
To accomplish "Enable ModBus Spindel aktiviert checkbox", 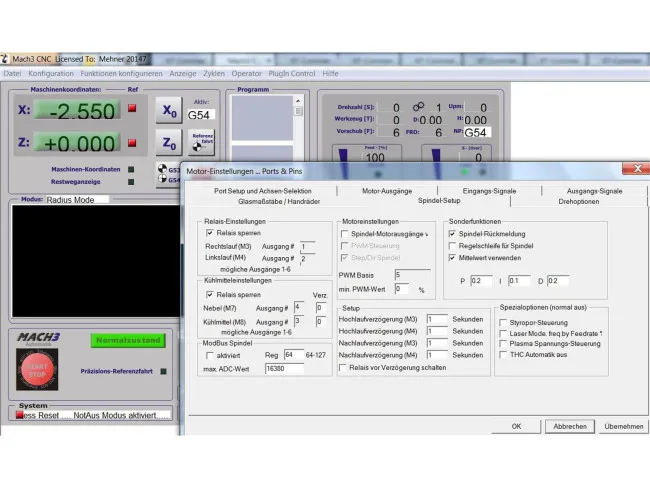I will 210,355.
